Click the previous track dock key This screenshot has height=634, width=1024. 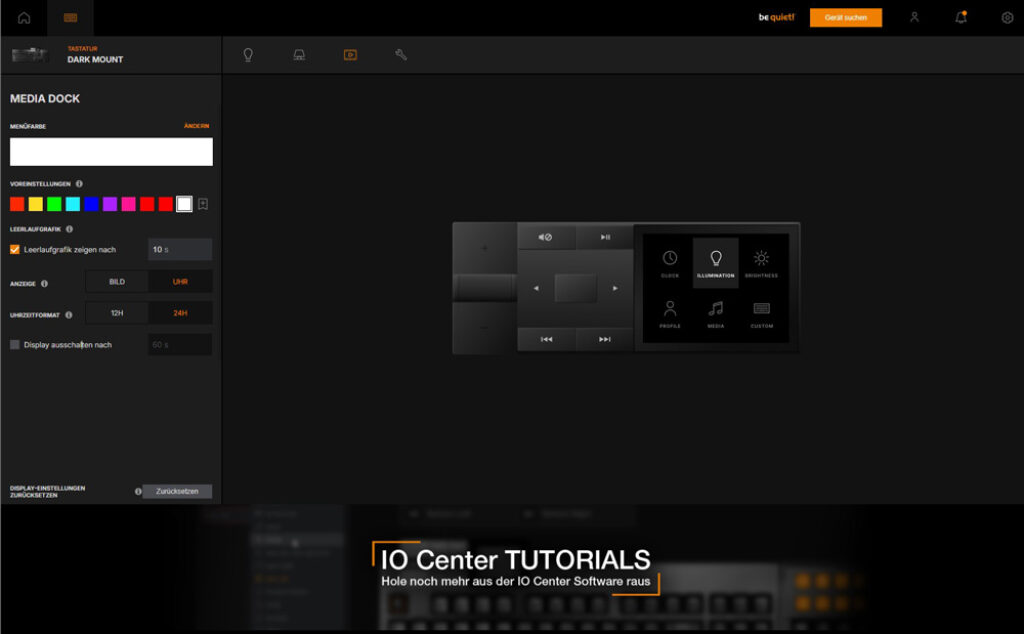(x=546, y=340)
